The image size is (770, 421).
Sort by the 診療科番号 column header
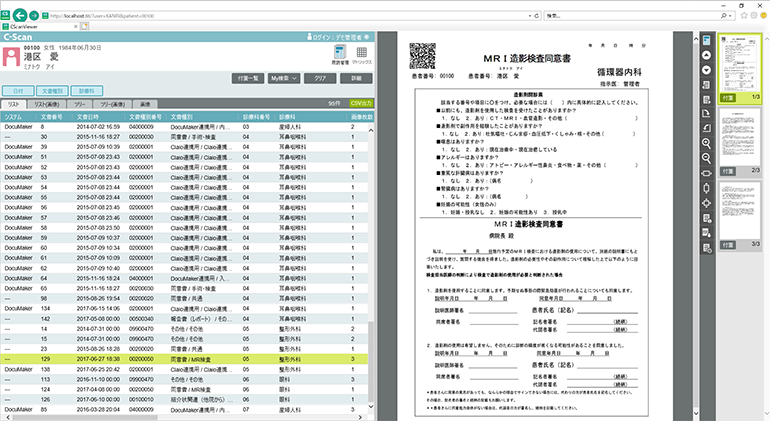[x=256, y=117]
